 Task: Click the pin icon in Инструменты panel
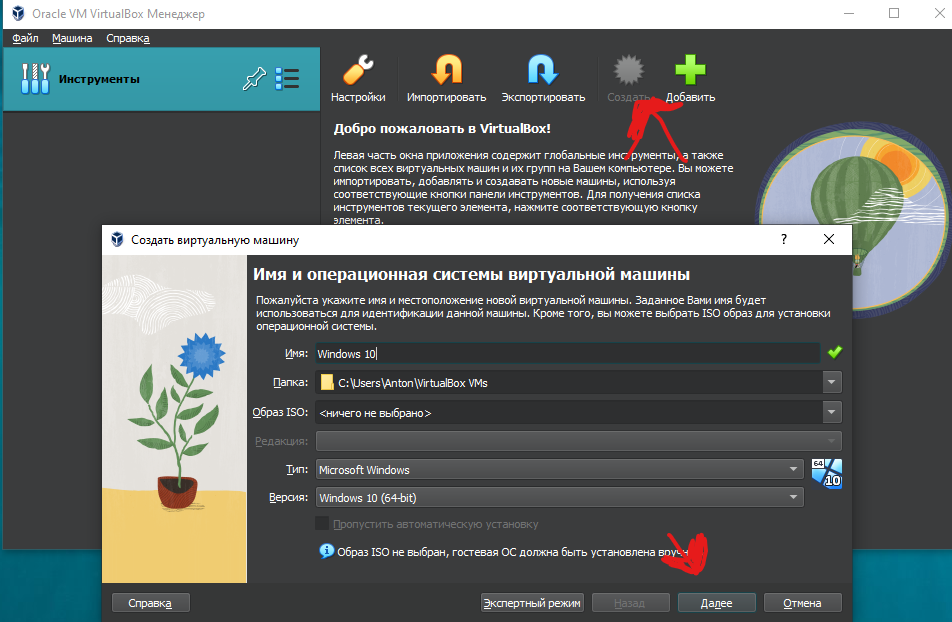[254, 79]
